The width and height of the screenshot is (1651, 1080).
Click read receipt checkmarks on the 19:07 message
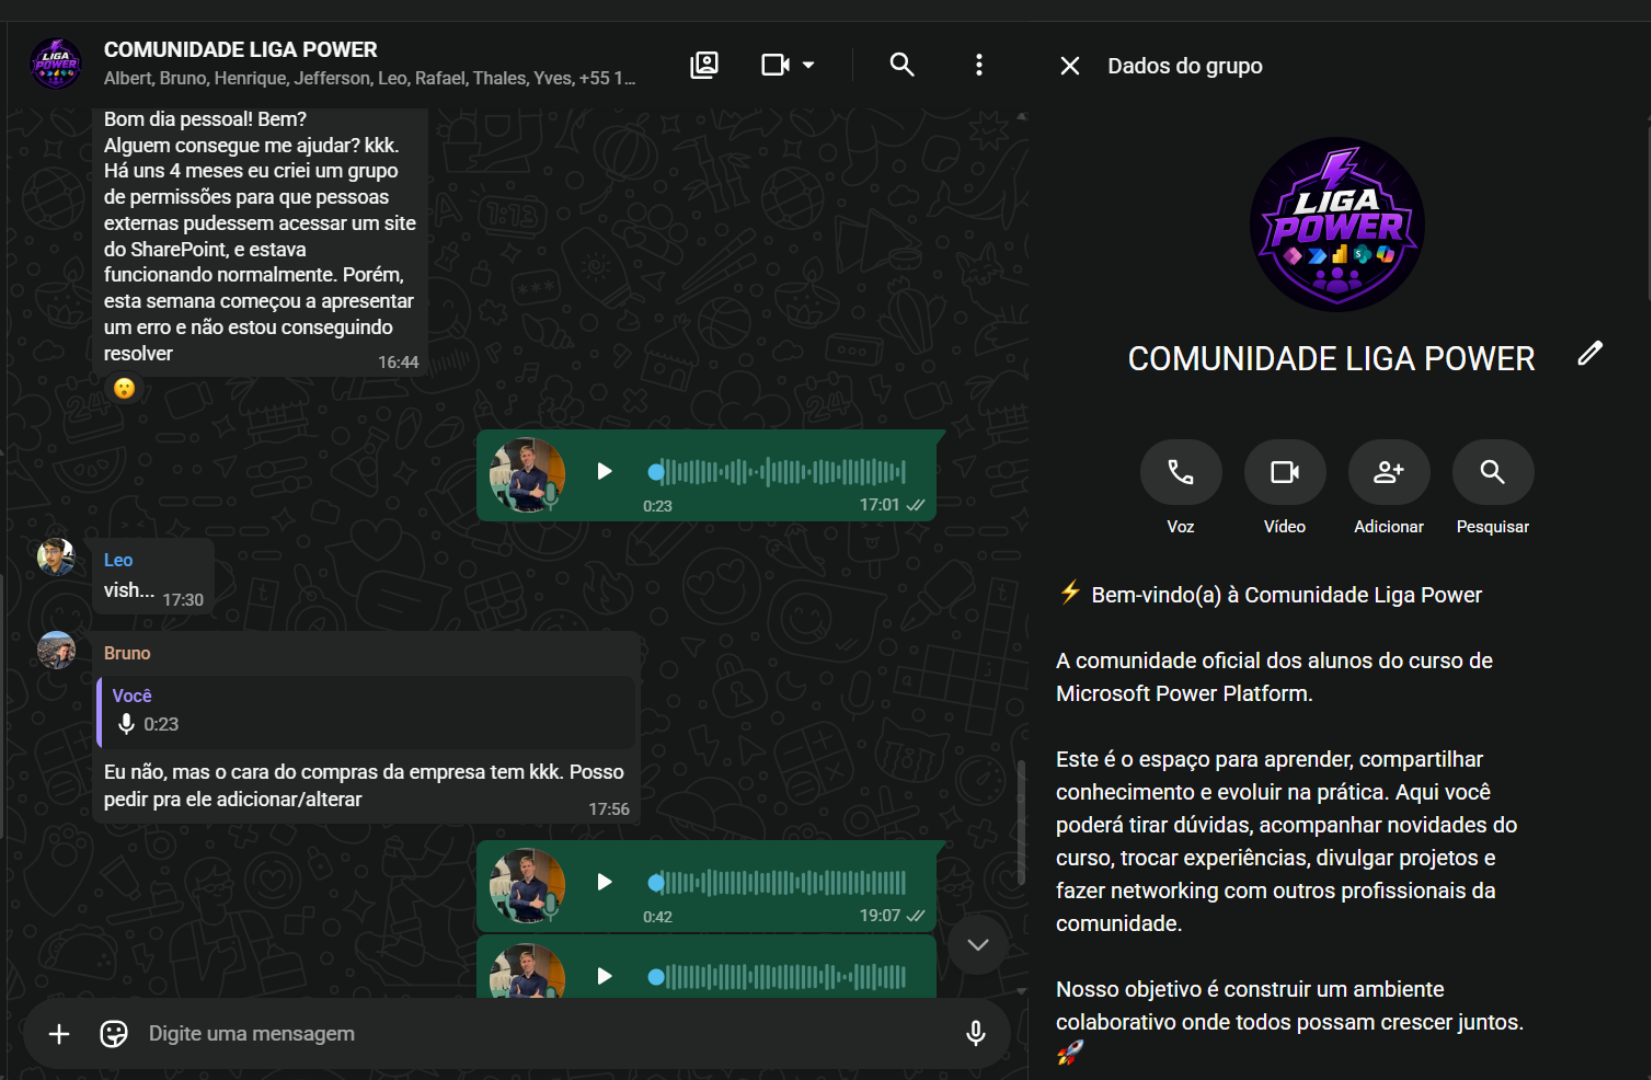pos(915,916)
